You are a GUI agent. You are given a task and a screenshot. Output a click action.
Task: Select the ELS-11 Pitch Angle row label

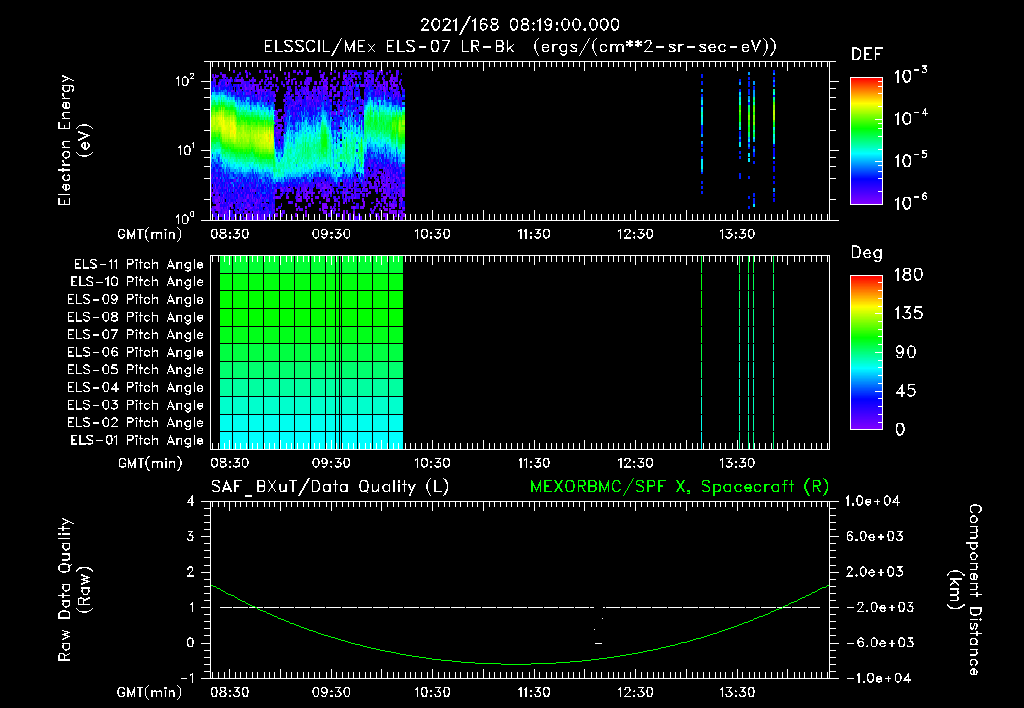pos(138,265)
